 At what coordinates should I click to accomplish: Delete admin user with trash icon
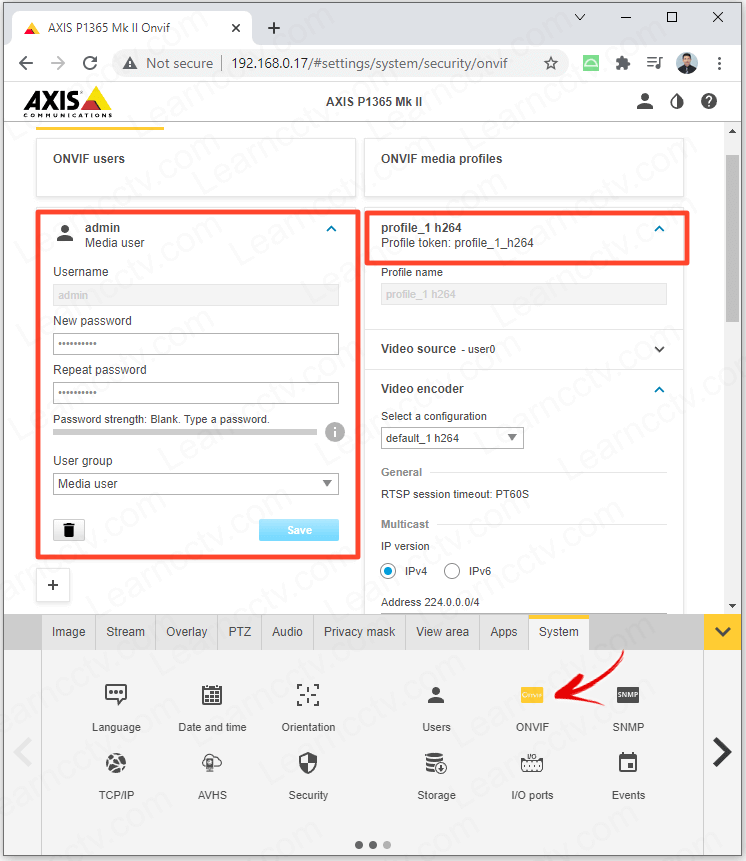(x=69, y=530)
